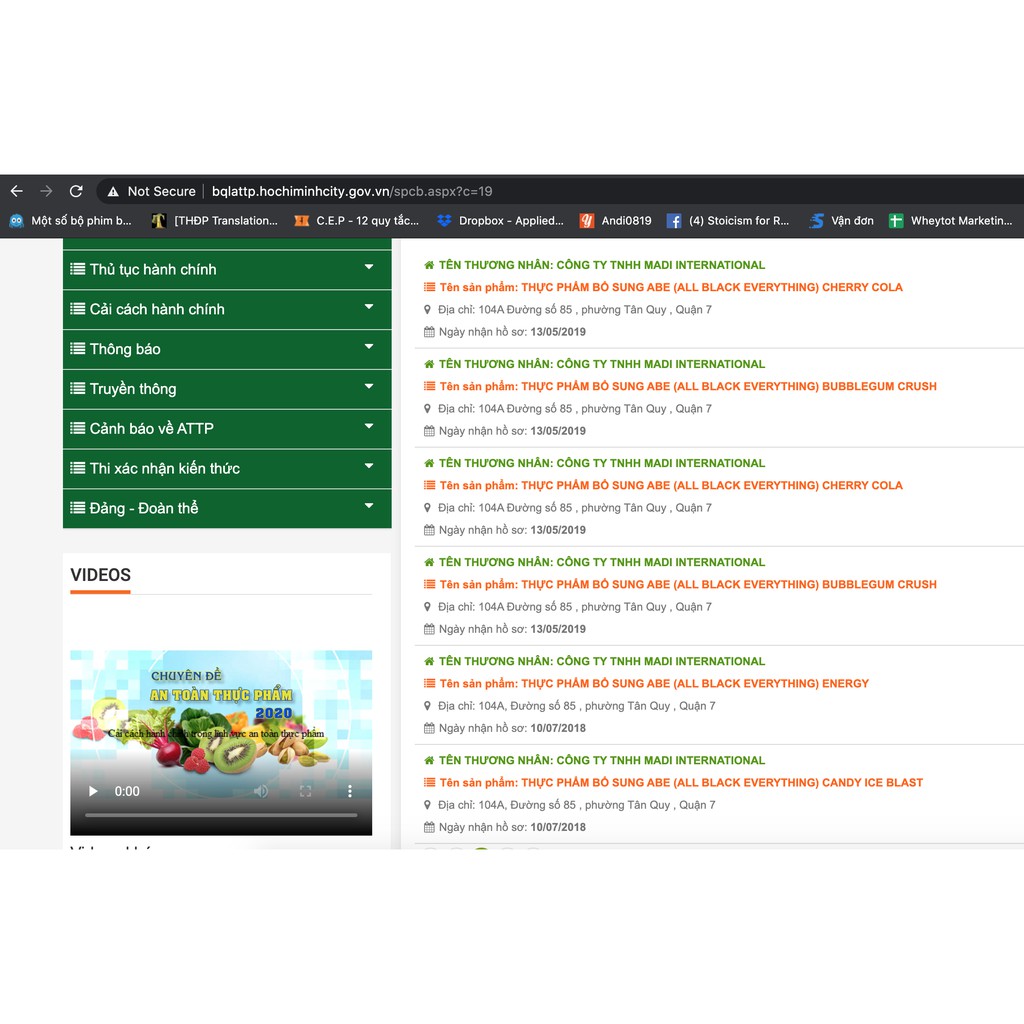1024x1024 pixels.
Task: Click the Dropbox favicon in bookmarks bar
Action: 445,221
